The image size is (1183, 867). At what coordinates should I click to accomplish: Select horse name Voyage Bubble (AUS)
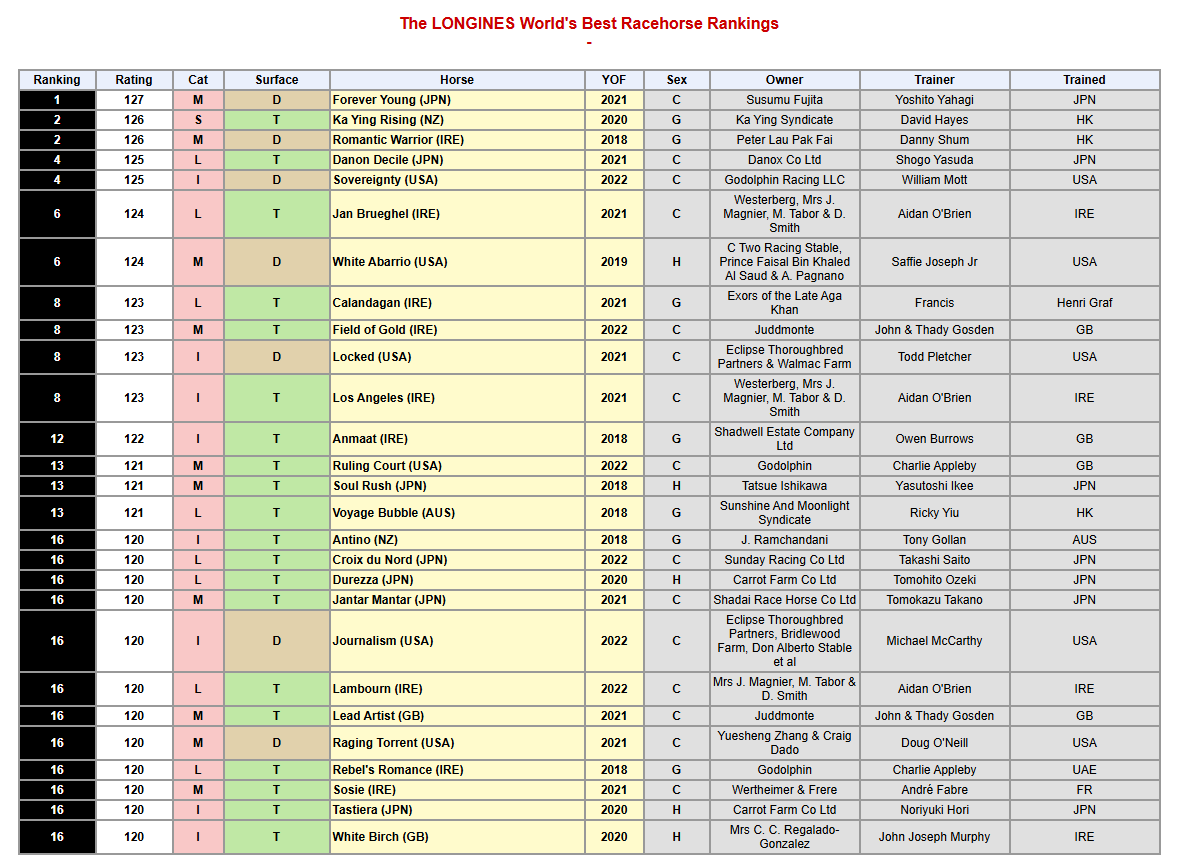click(394, 513)
